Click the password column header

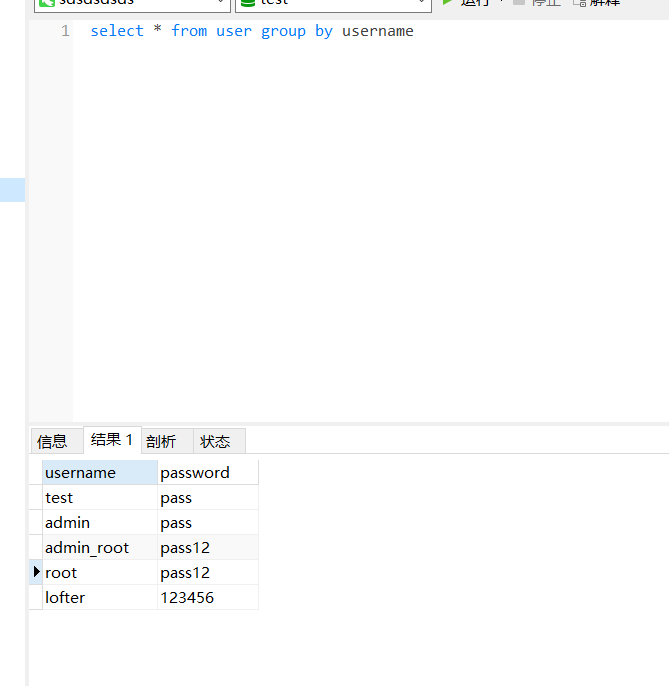pyautogui.click(x=208, y=472)
